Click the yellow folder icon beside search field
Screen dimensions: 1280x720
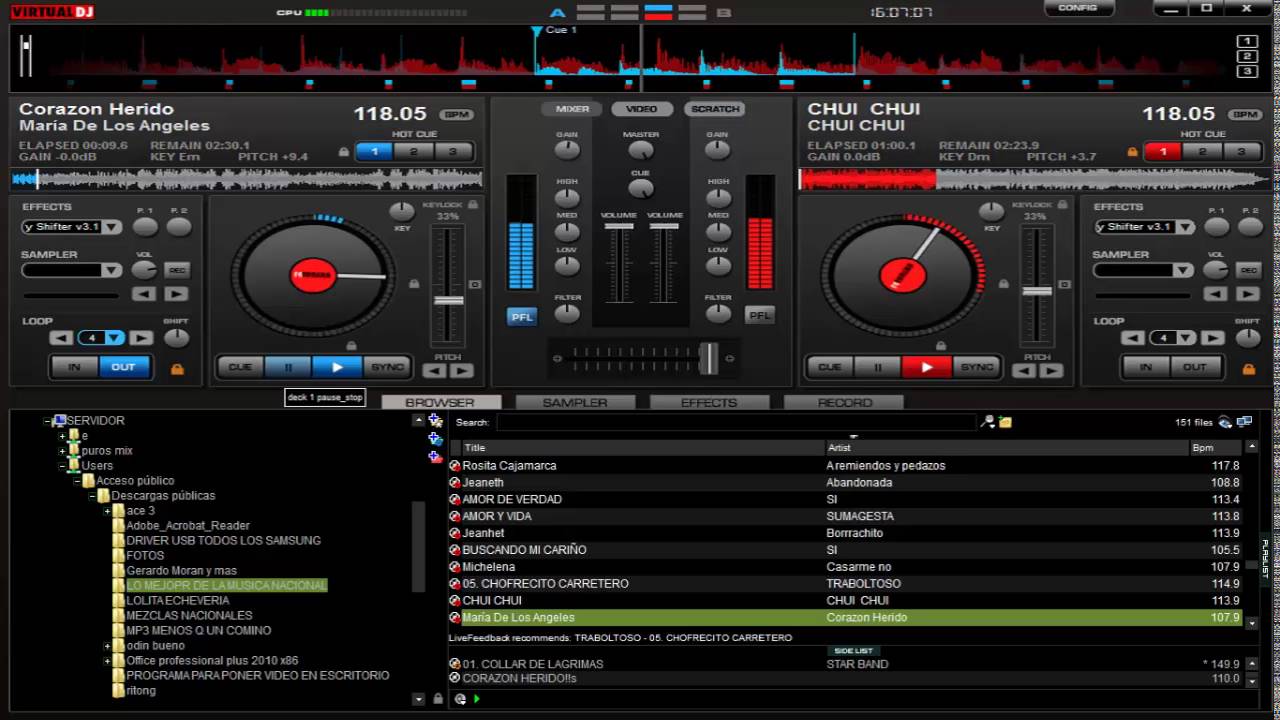1005,422
